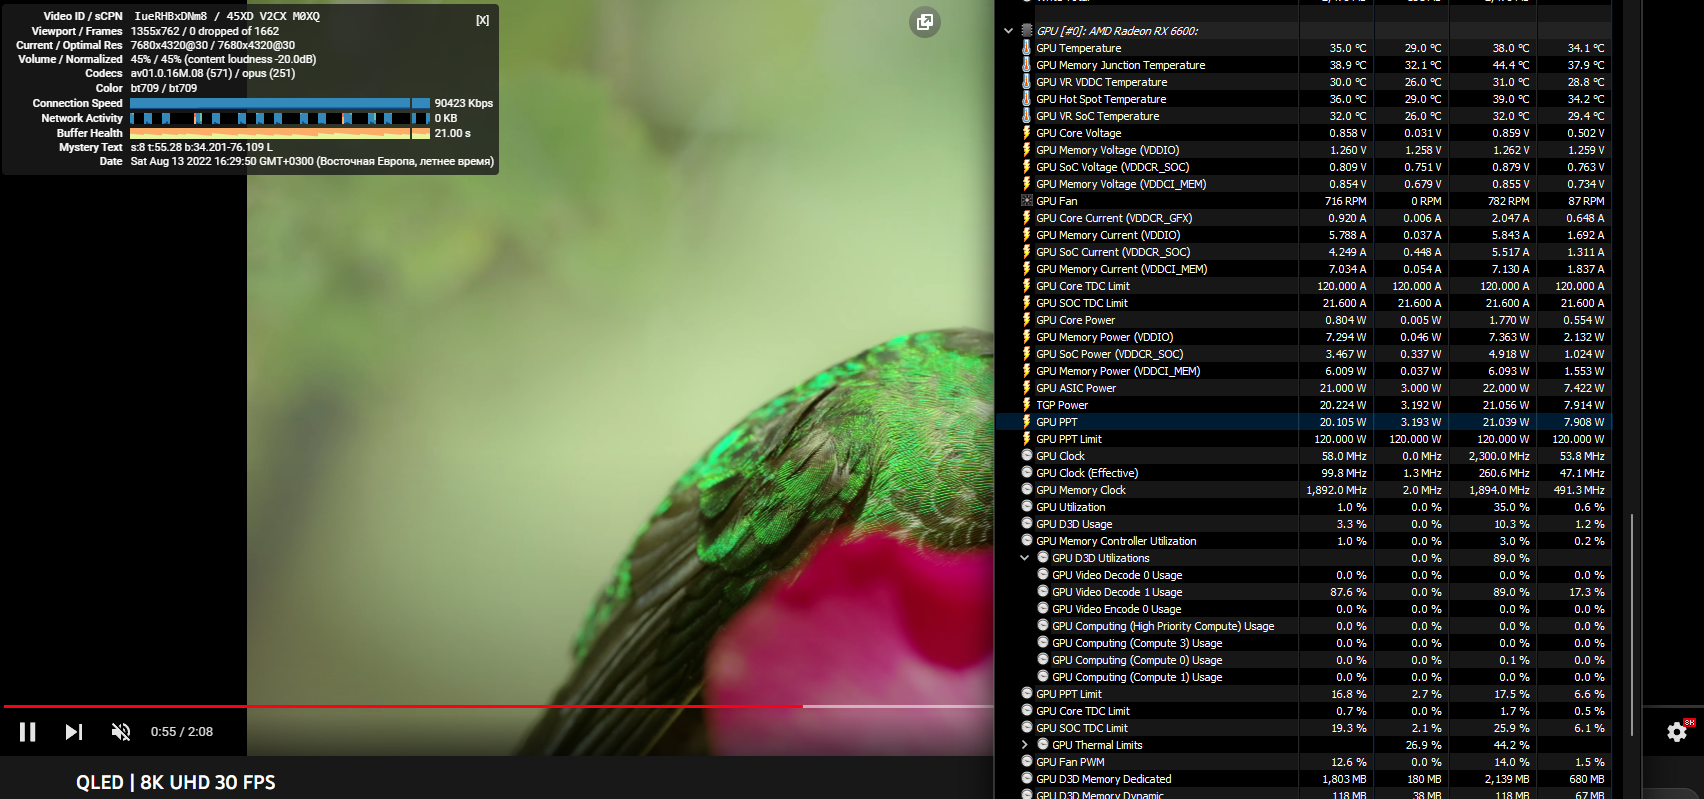Select the GPU SoC Current (VDDCR_SOC) row
Viewport: 1704px width, 799px height.
(x=1304, y=252)
